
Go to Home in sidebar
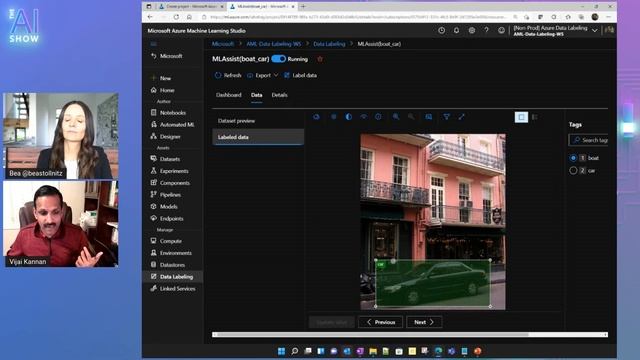point(162,90)
